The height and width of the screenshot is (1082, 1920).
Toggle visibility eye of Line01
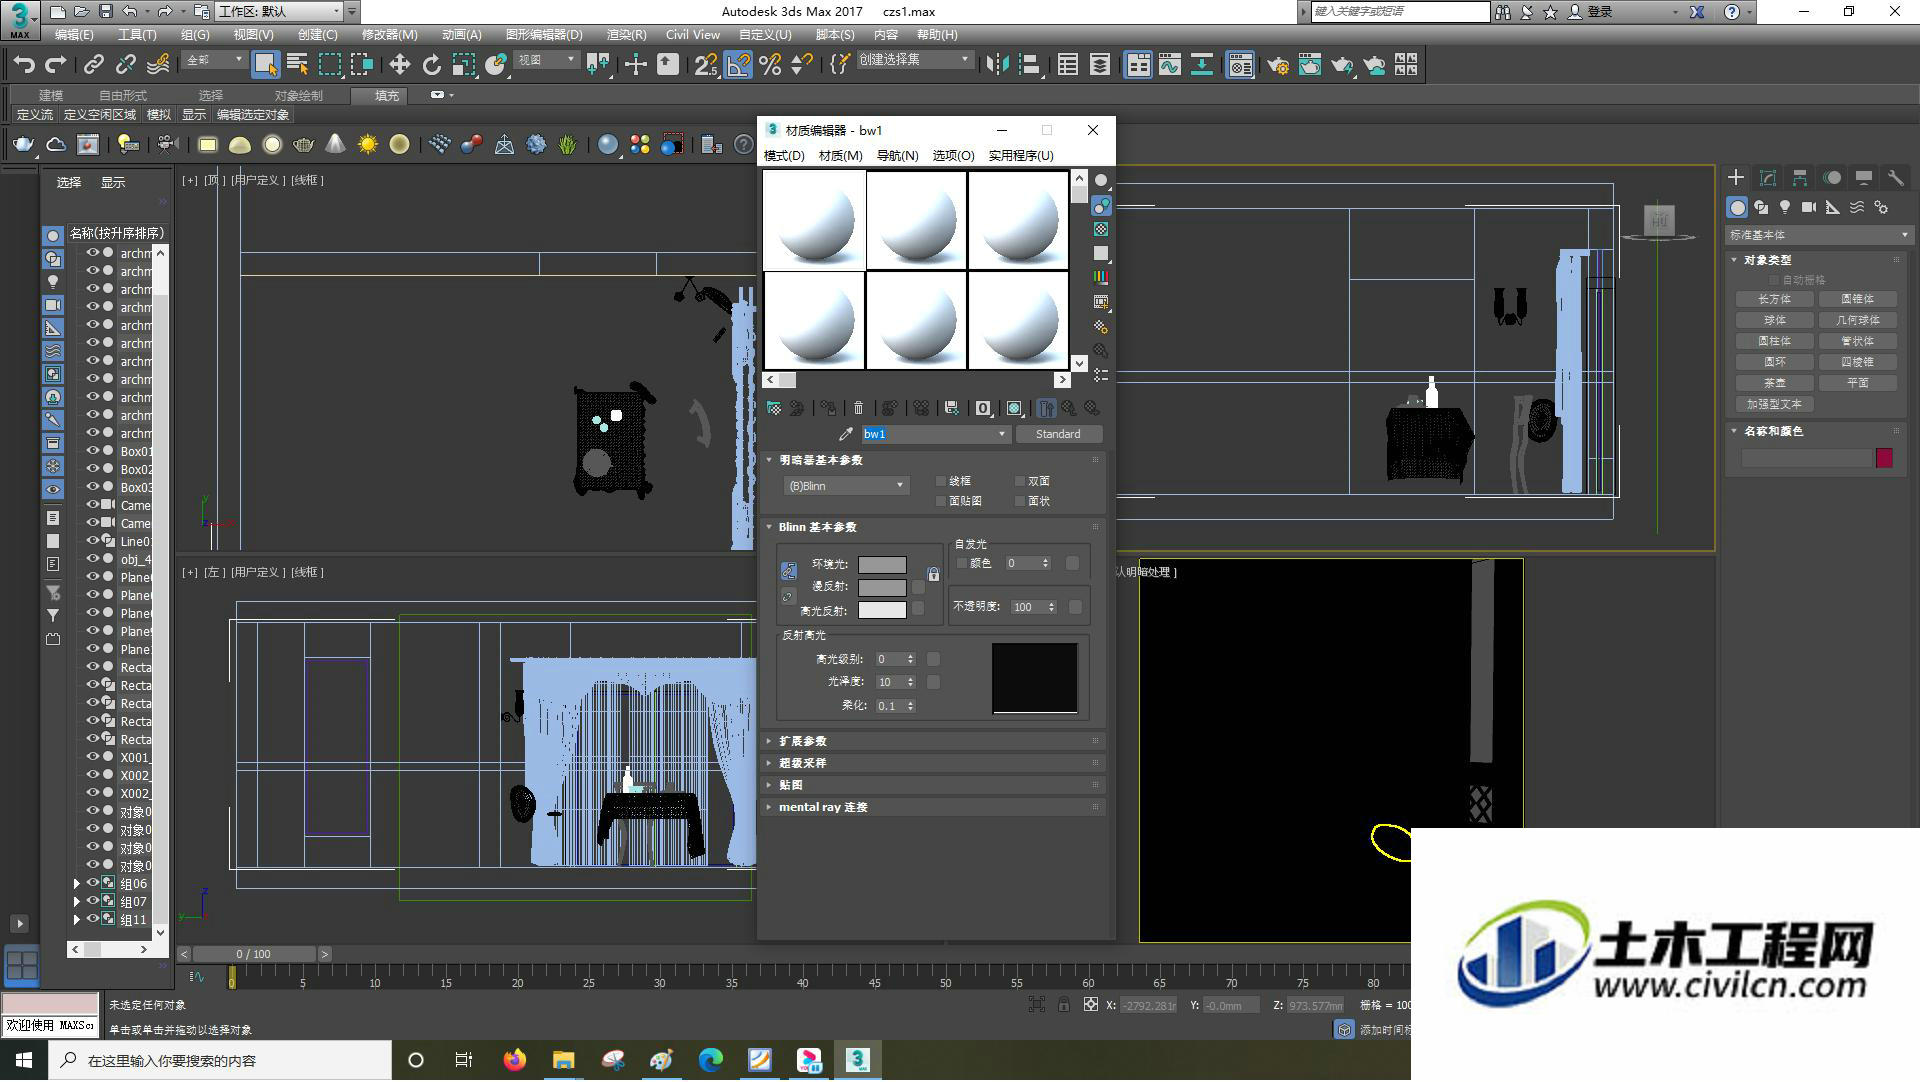(x=92, y=541)
